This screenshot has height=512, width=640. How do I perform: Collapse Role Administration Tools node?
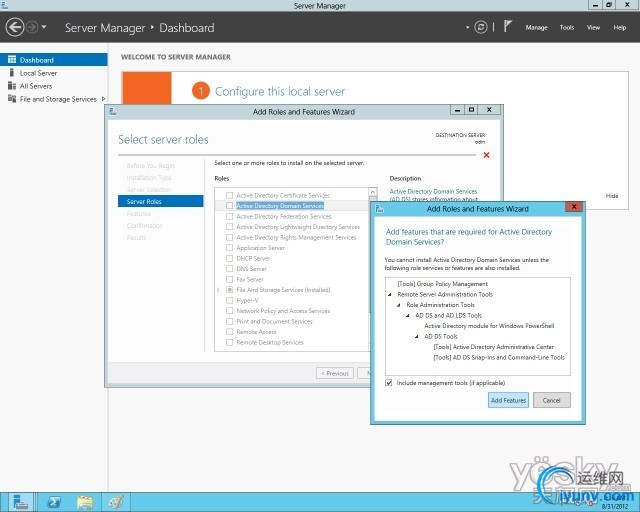(x=399, y=305)
